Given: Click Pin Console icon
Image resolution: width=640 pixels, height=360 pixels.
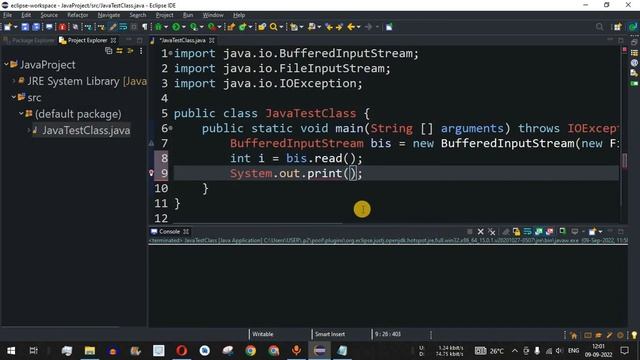Looking at the screenshot, I should (562, 231).
